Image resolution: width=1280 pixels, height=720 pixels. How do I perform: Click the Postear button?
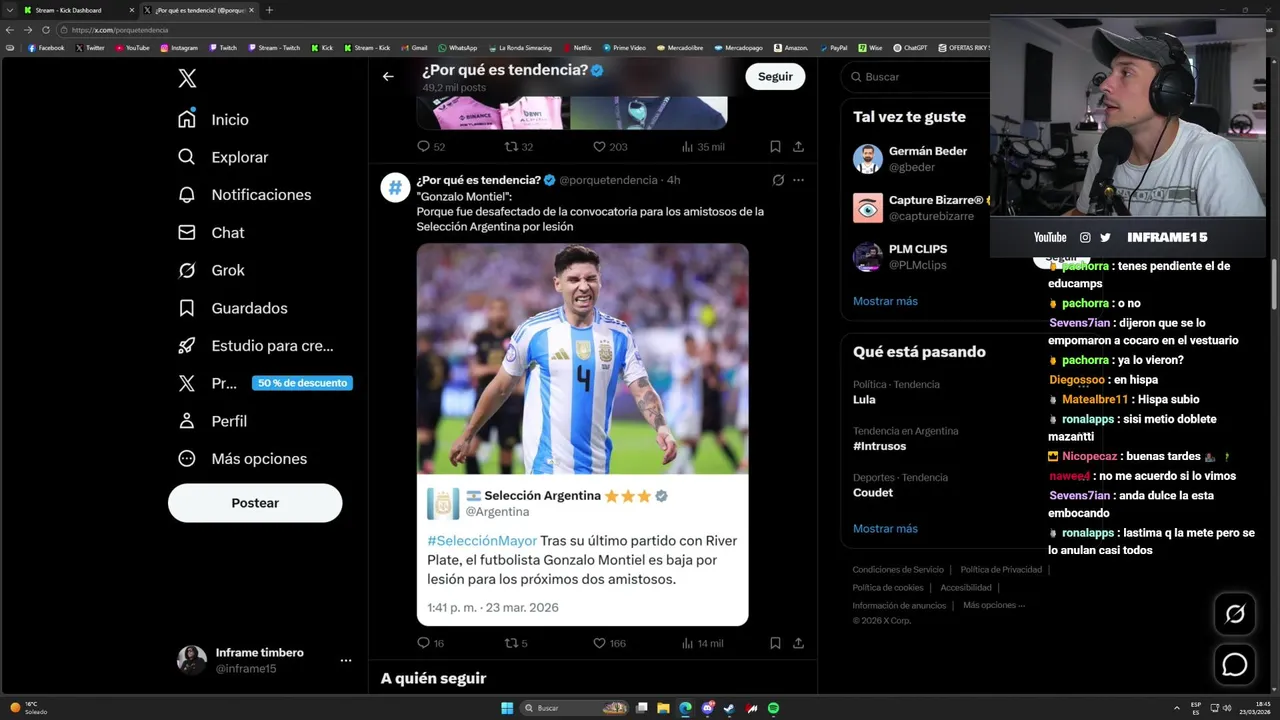coord(255,503)
